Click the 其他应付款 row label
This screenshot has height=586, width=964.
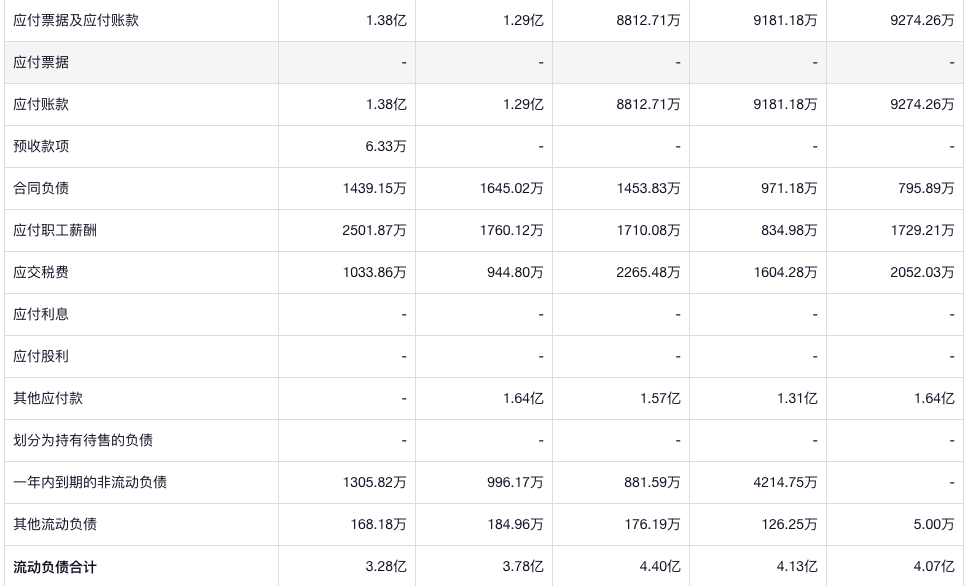48,398
